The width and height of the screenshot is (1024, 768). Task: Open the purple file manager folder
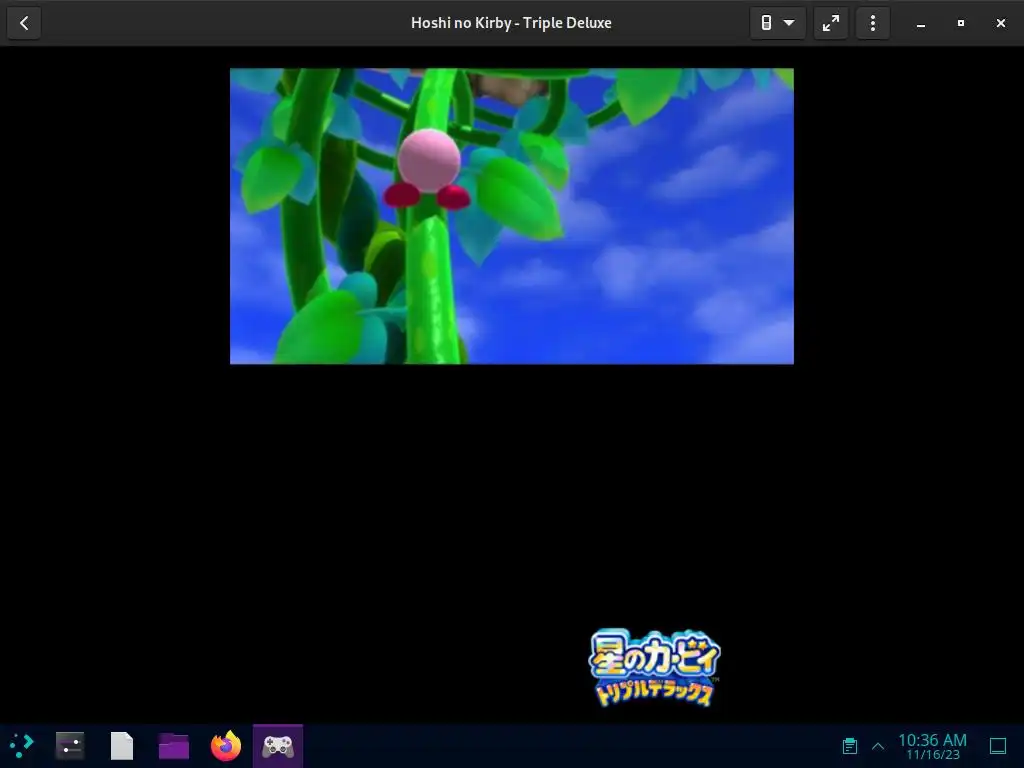(x=174, y=745)
